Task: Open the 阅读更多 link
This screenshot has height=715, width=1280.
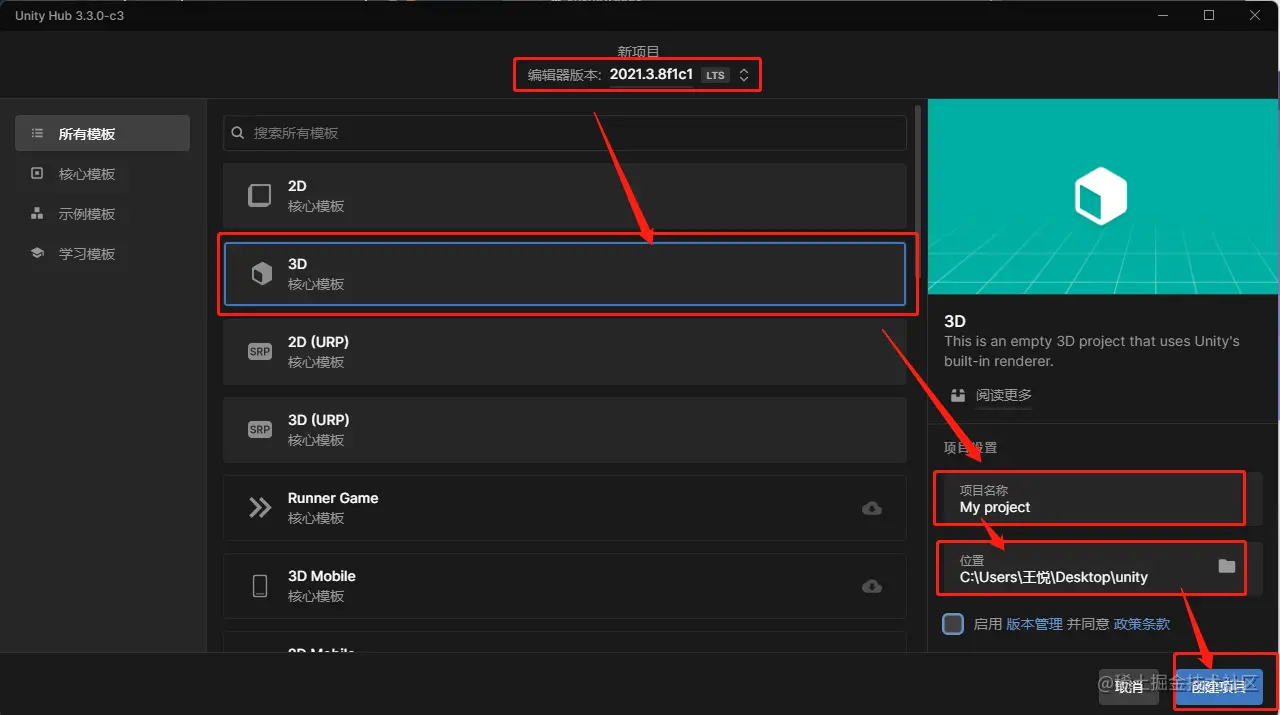Action: (1004, 395)
